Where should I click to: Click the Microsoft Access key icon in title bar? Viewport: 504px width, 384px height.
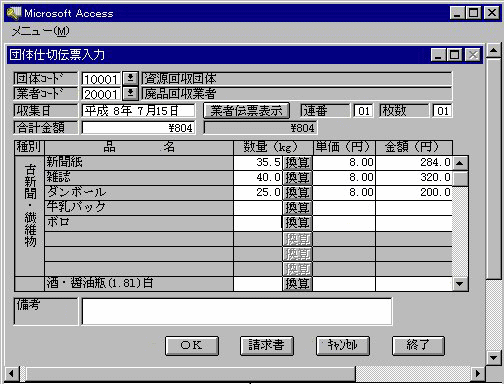click(14, 13)
